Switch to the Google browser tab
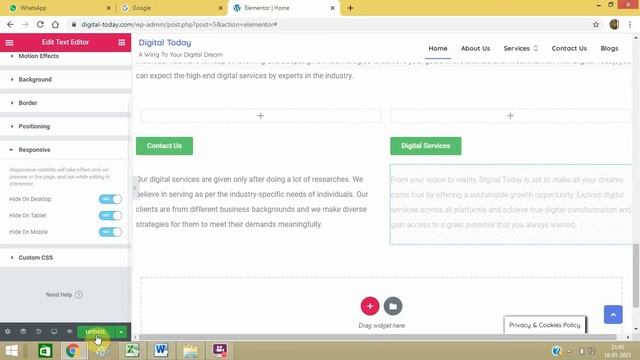 point(171,8)
